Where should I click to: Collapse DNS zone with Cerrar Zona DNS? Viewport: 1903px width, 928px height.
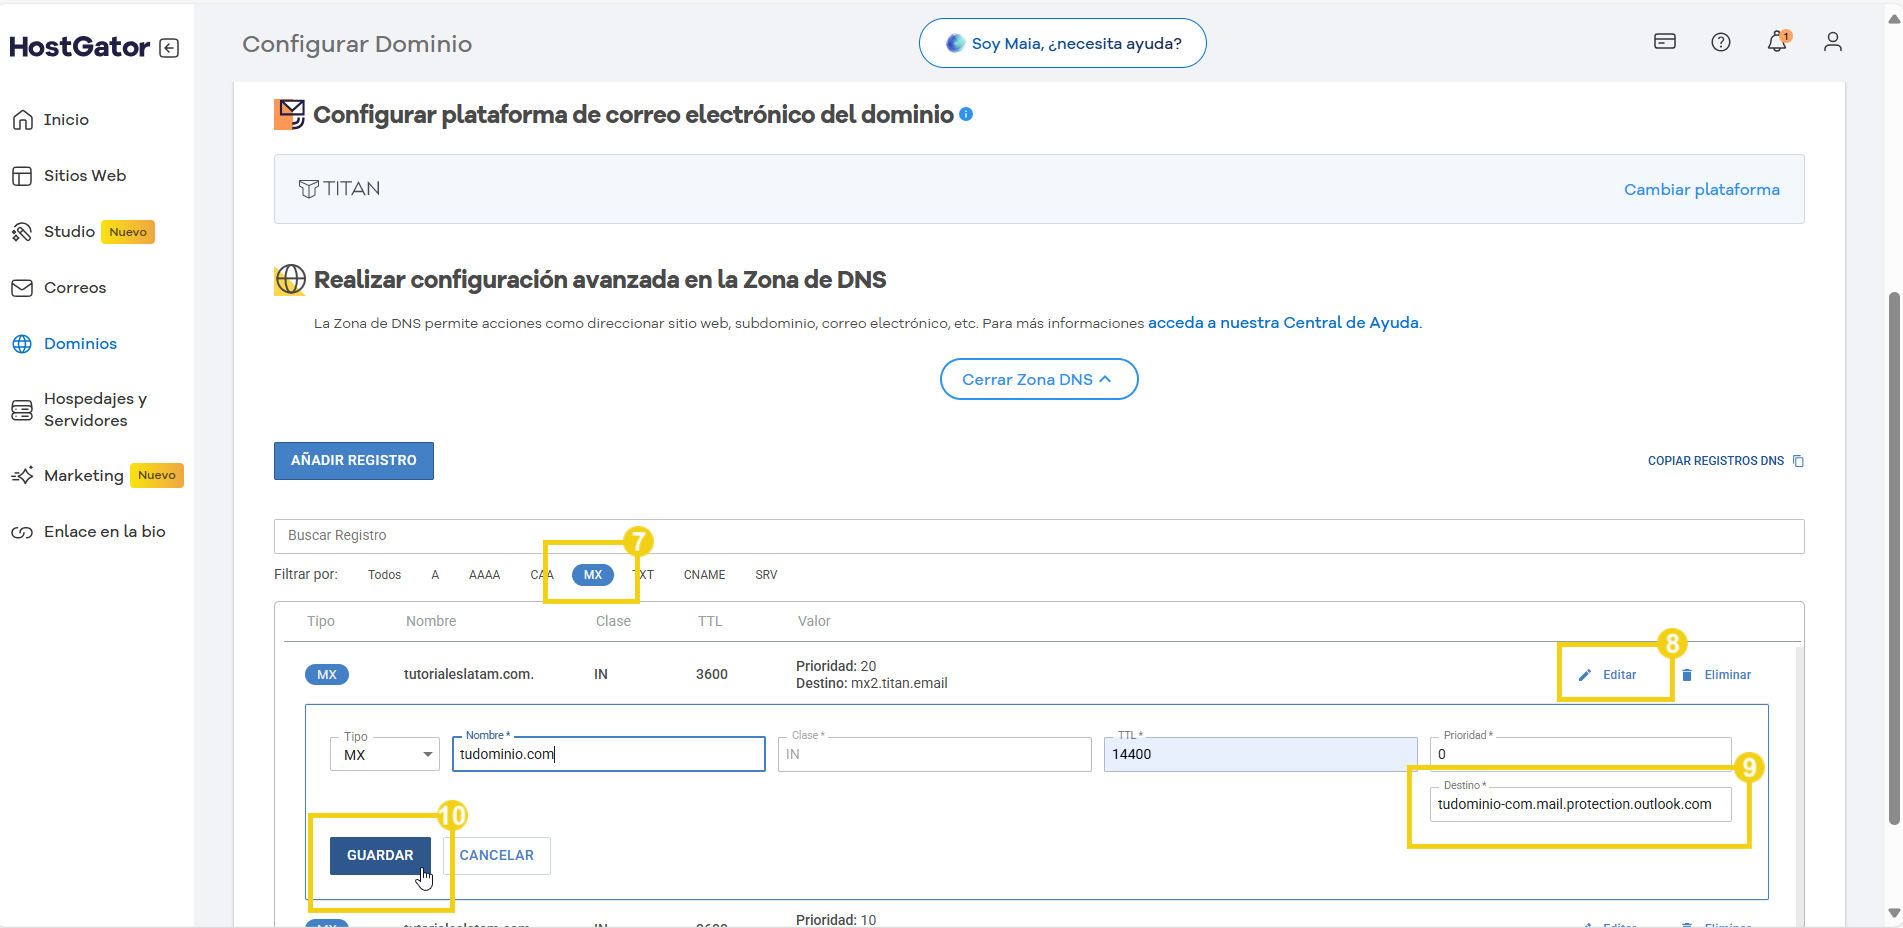(1038, 379)
